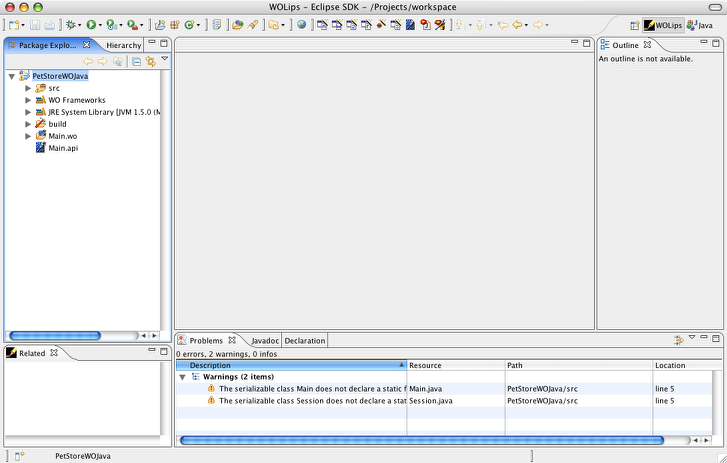This screenshot has height=463, width=727.
Task: Expand the src folder
Action: tap(28, 88)
